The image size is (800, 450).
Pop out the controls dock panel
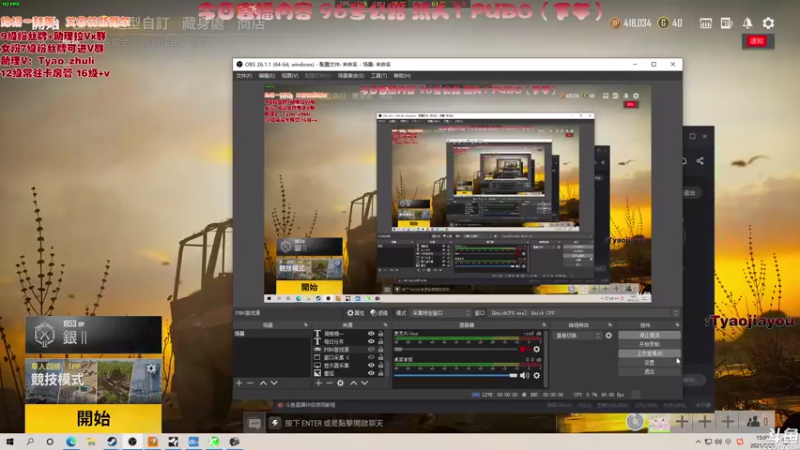click(677, 325)
